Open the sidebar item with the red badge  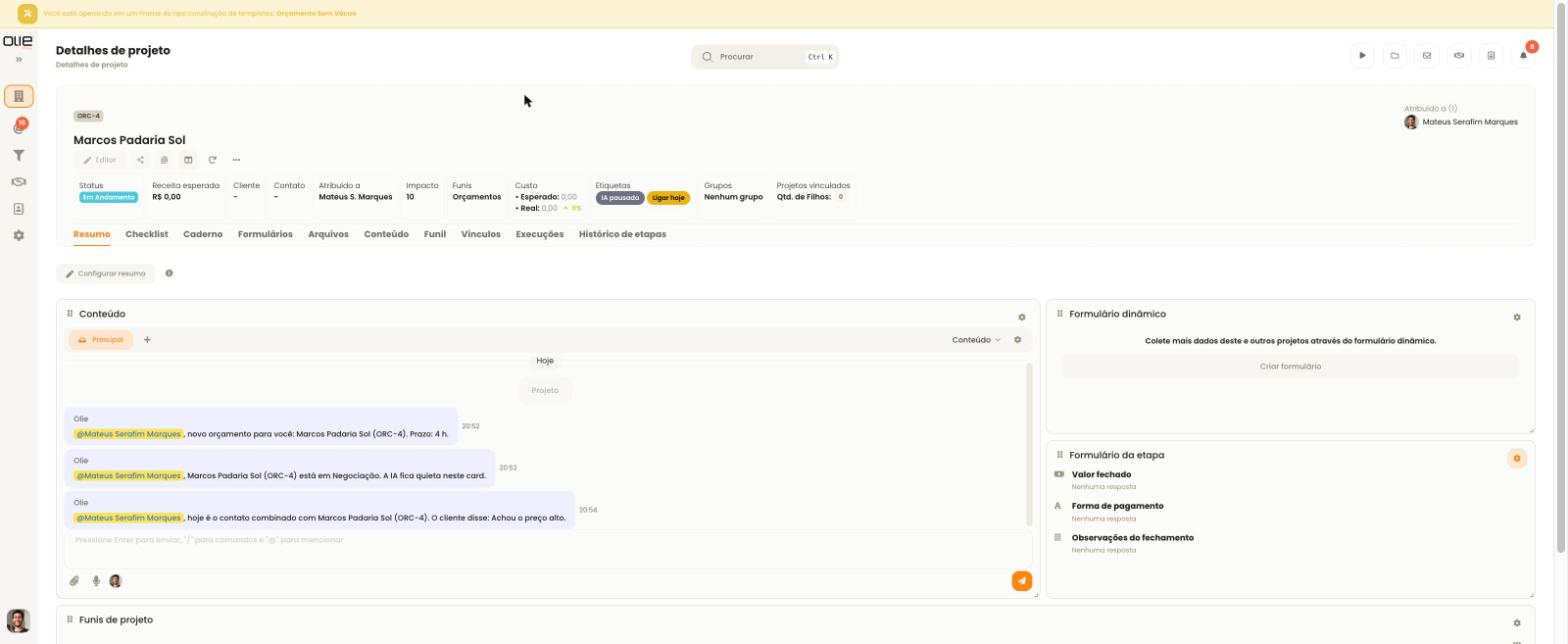click(x=18, y=127)
